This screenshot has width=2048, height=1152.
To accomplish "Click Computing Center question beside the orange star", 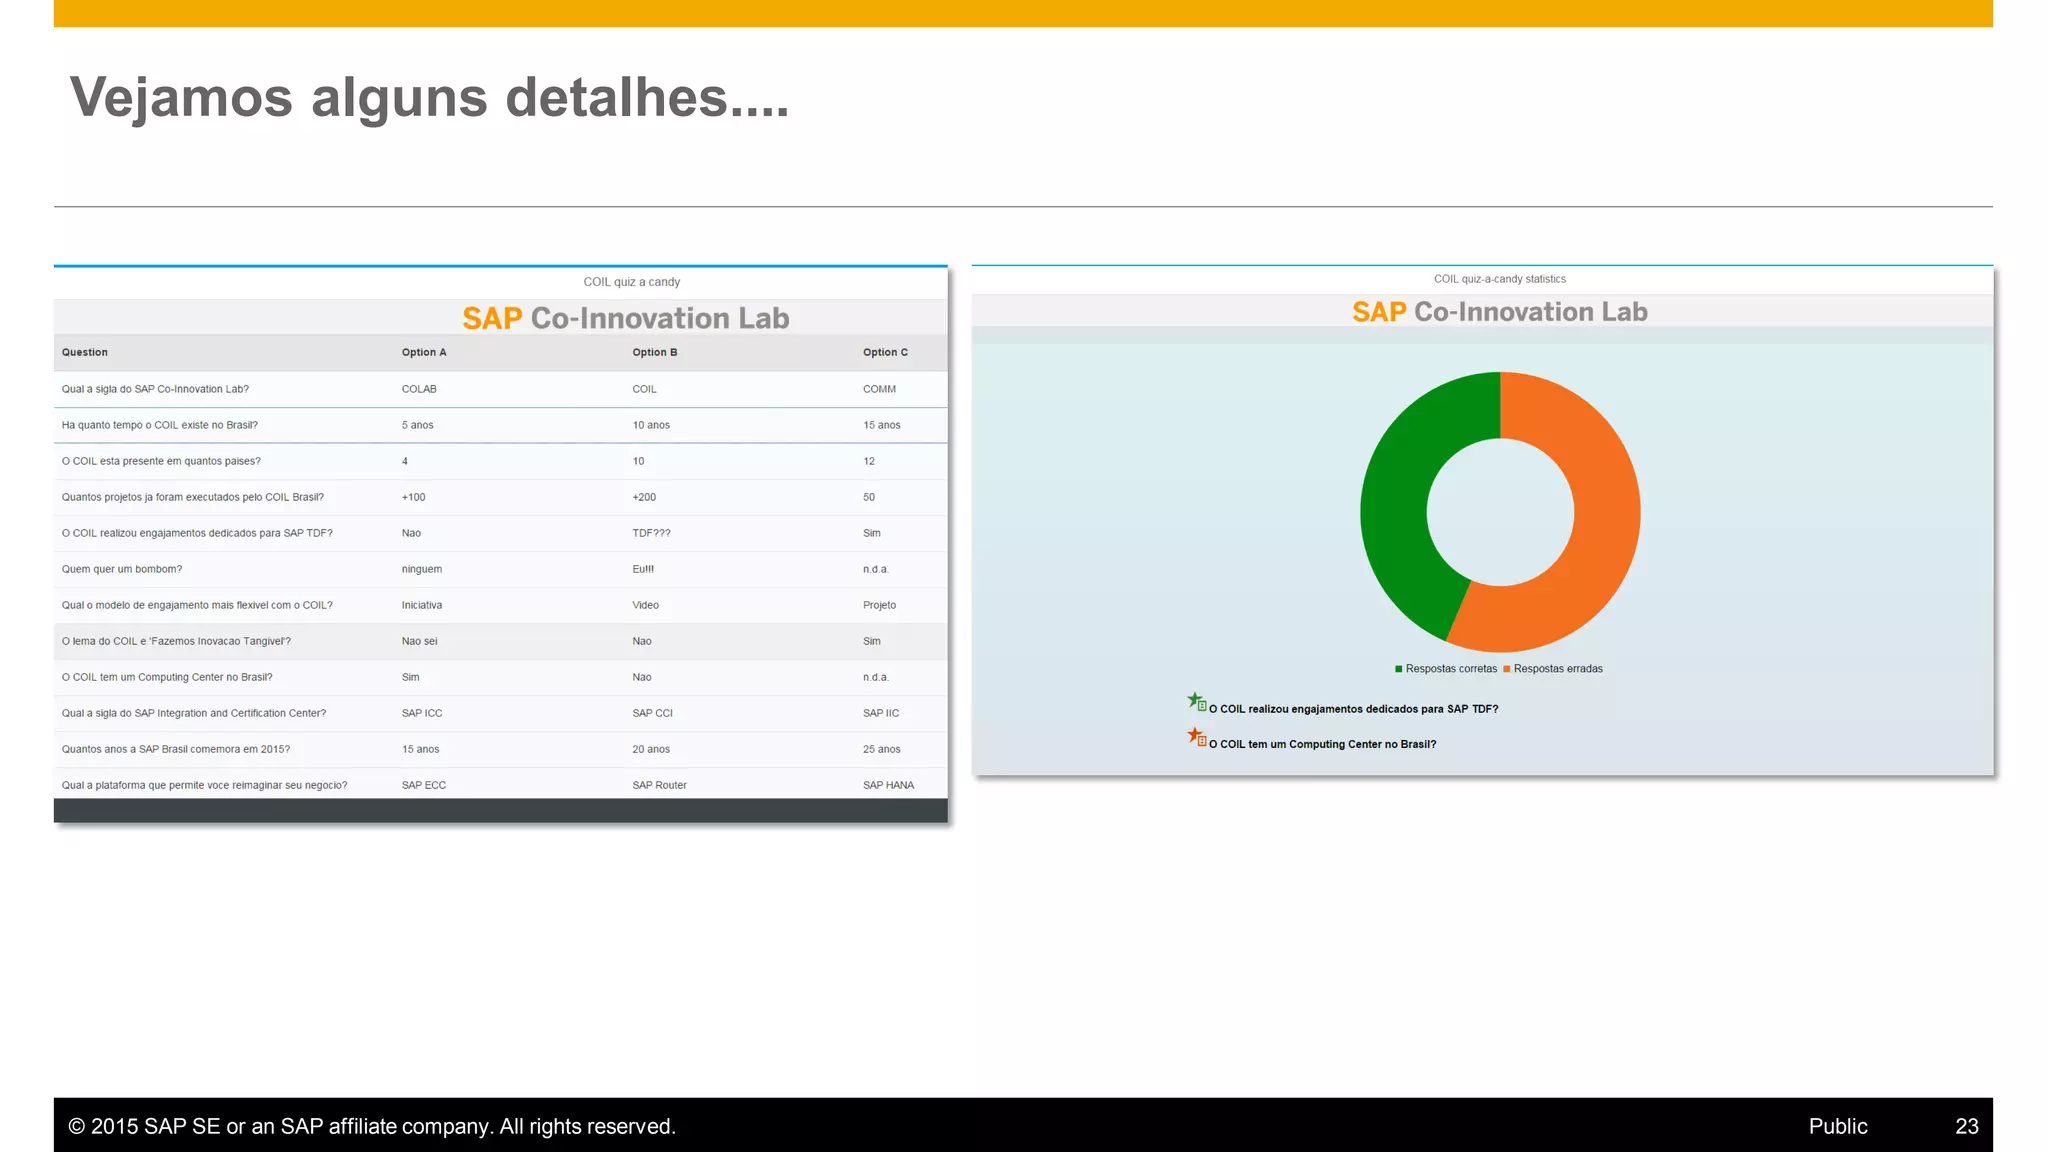I will pos(1323,744).
